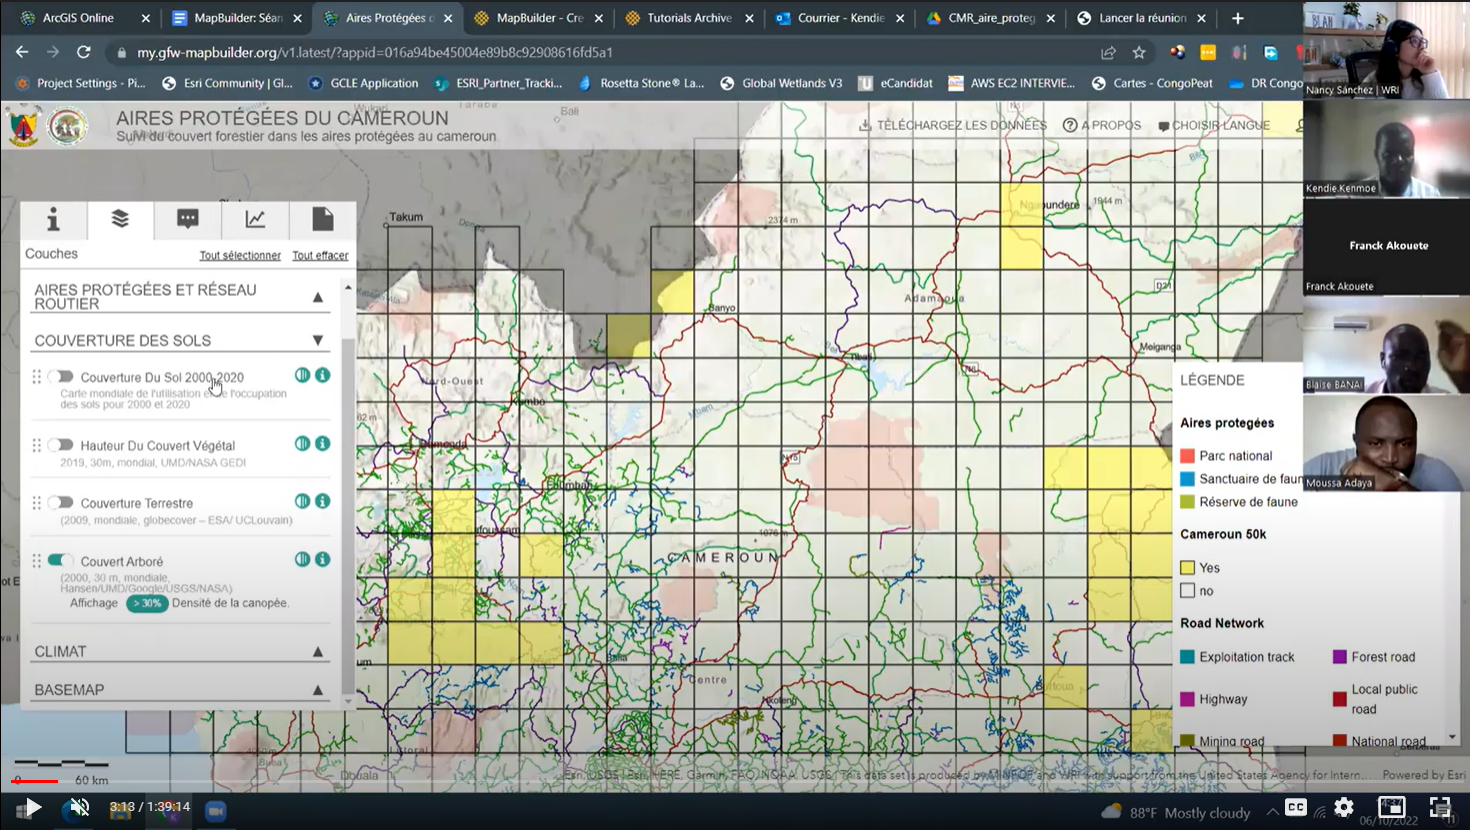Enable the Couverture Terrestre layer

pos(60,500)
